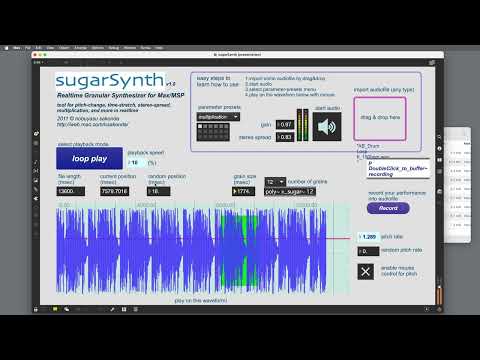The height and width of the screenshot is (360, 480).
Task: Click the Apple menu icon
Action: 6,48
